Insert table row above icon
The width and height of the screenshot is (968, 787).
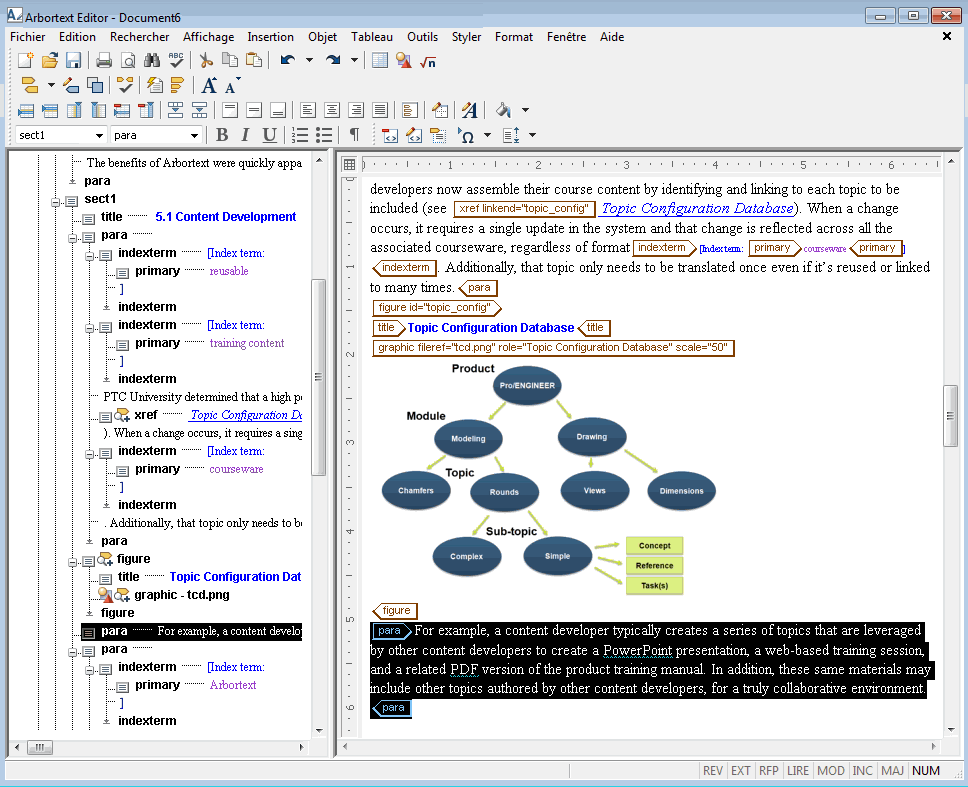click(x=26, y=110)
